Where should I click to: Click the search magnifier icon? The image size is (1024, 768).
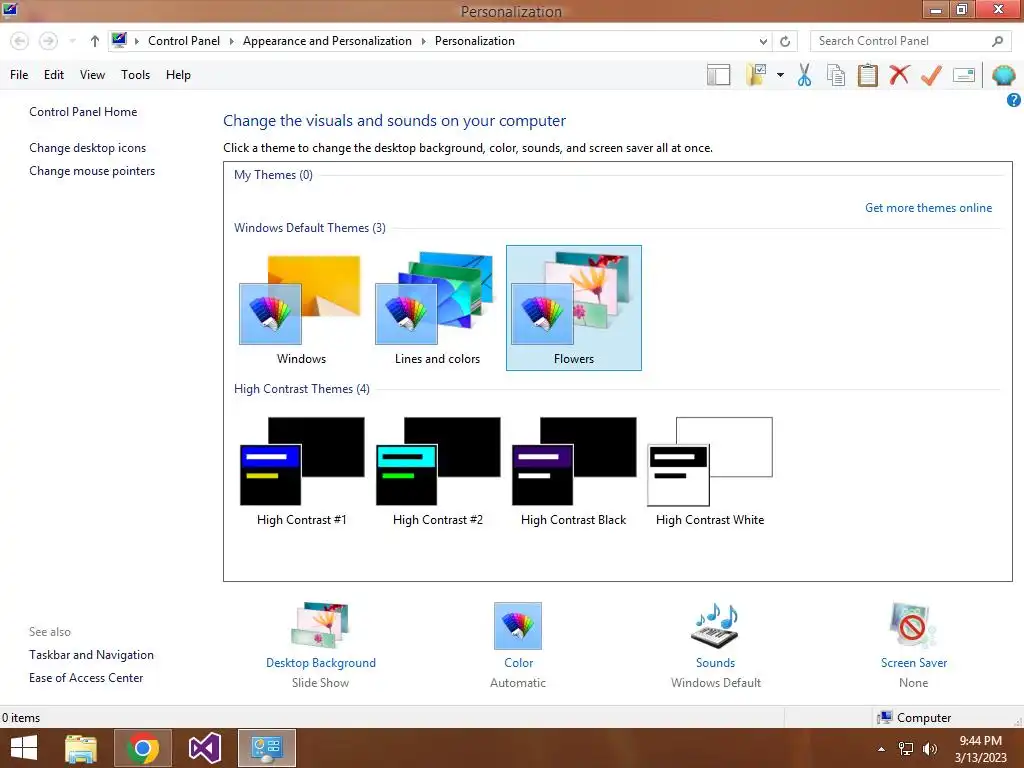tap(997, 41)
